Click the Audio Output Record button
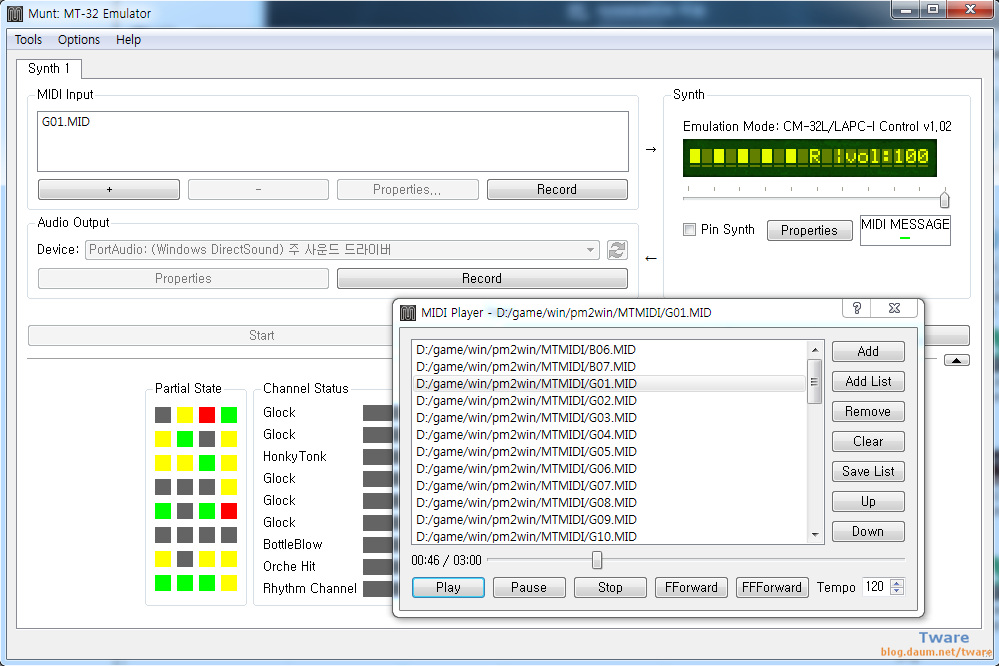This screenshot has width=999, height=666. pos(482,279)
